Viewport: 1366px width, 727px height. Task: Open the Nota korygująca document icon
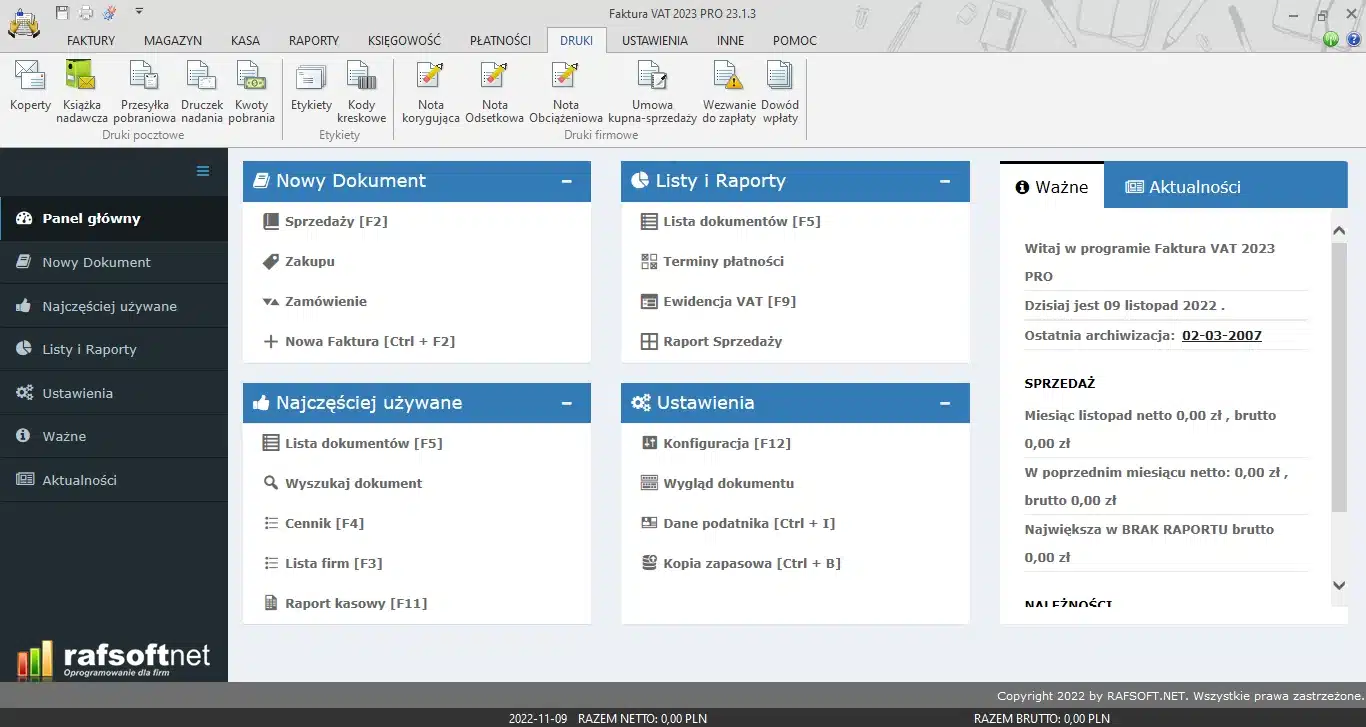(x=430, y=90)
